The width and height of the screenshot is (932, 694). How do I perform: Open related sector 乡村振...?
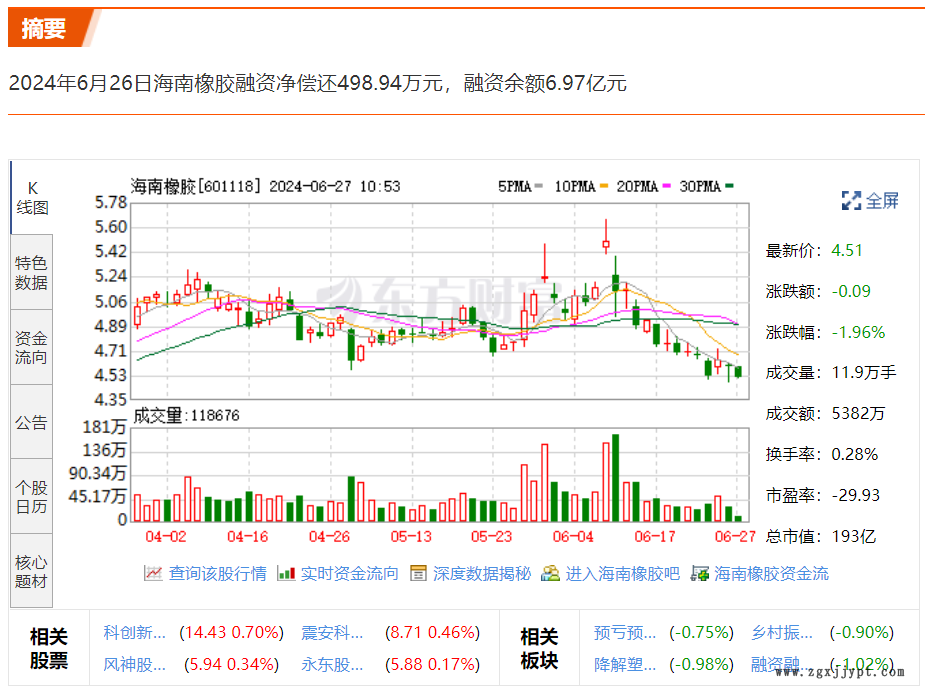tap(782, 632)
